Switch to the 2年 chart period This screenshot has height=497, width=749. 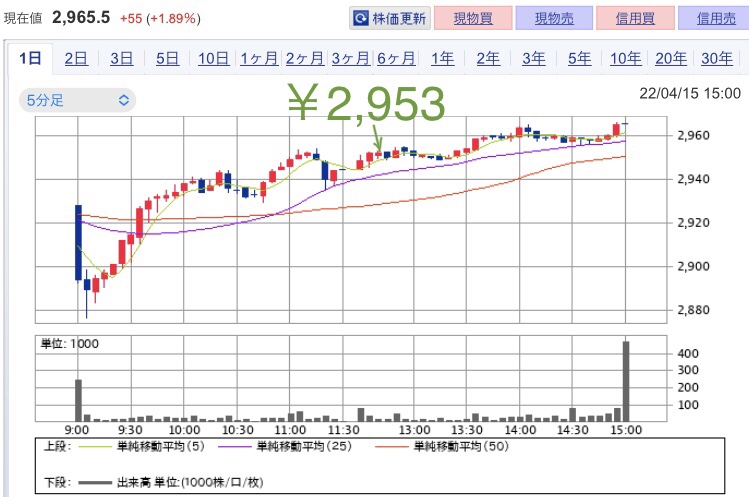pyautogui.click(x=488, y=59)
